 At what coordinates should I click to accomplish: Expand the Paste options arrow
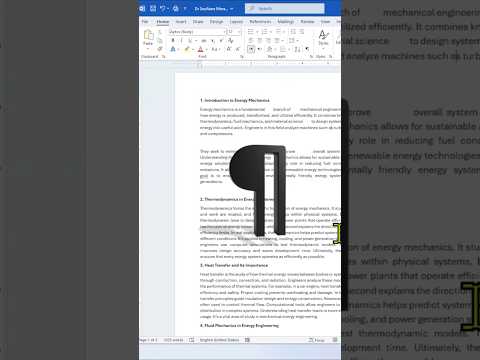148,49
